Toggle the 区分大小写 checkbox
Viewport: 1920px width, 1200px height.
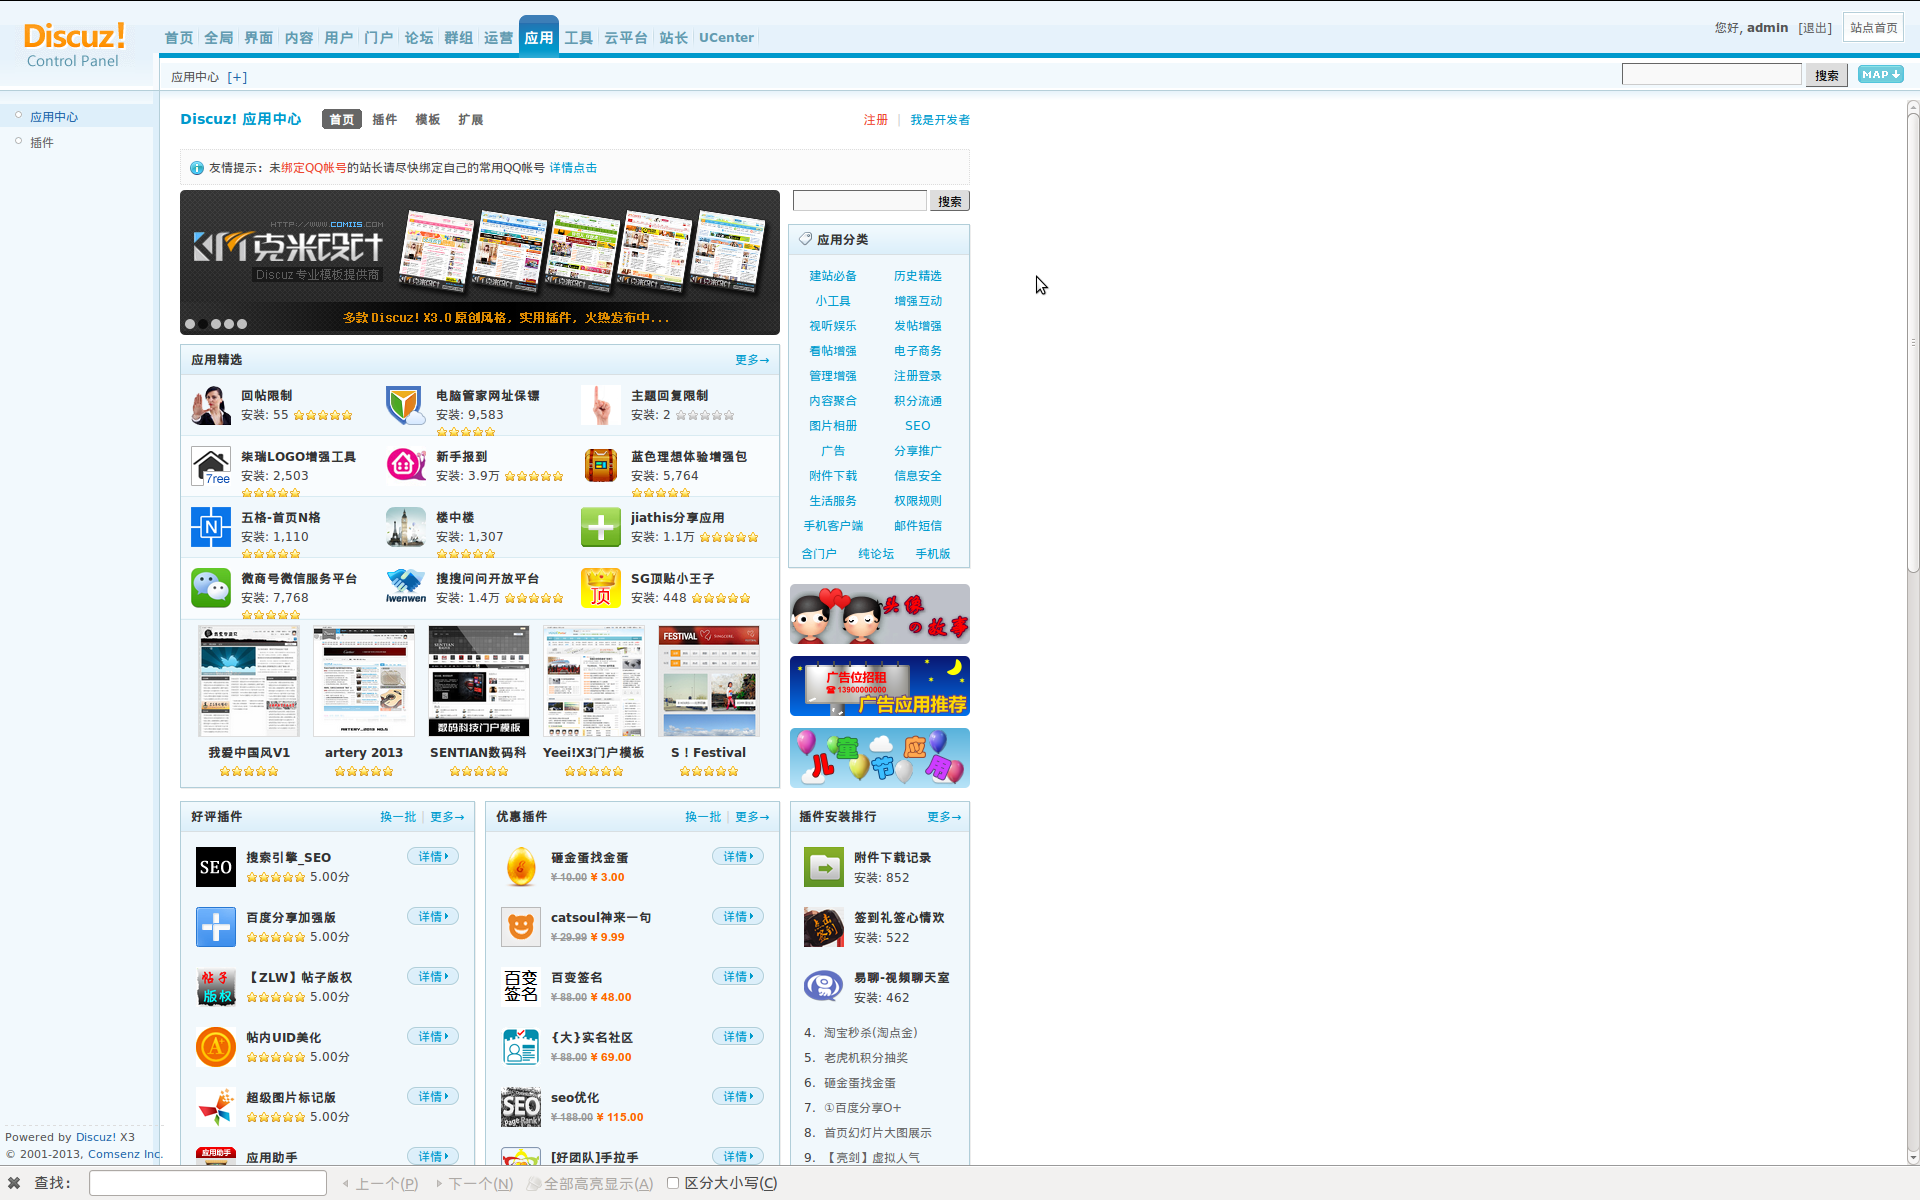pos(673,1183)
